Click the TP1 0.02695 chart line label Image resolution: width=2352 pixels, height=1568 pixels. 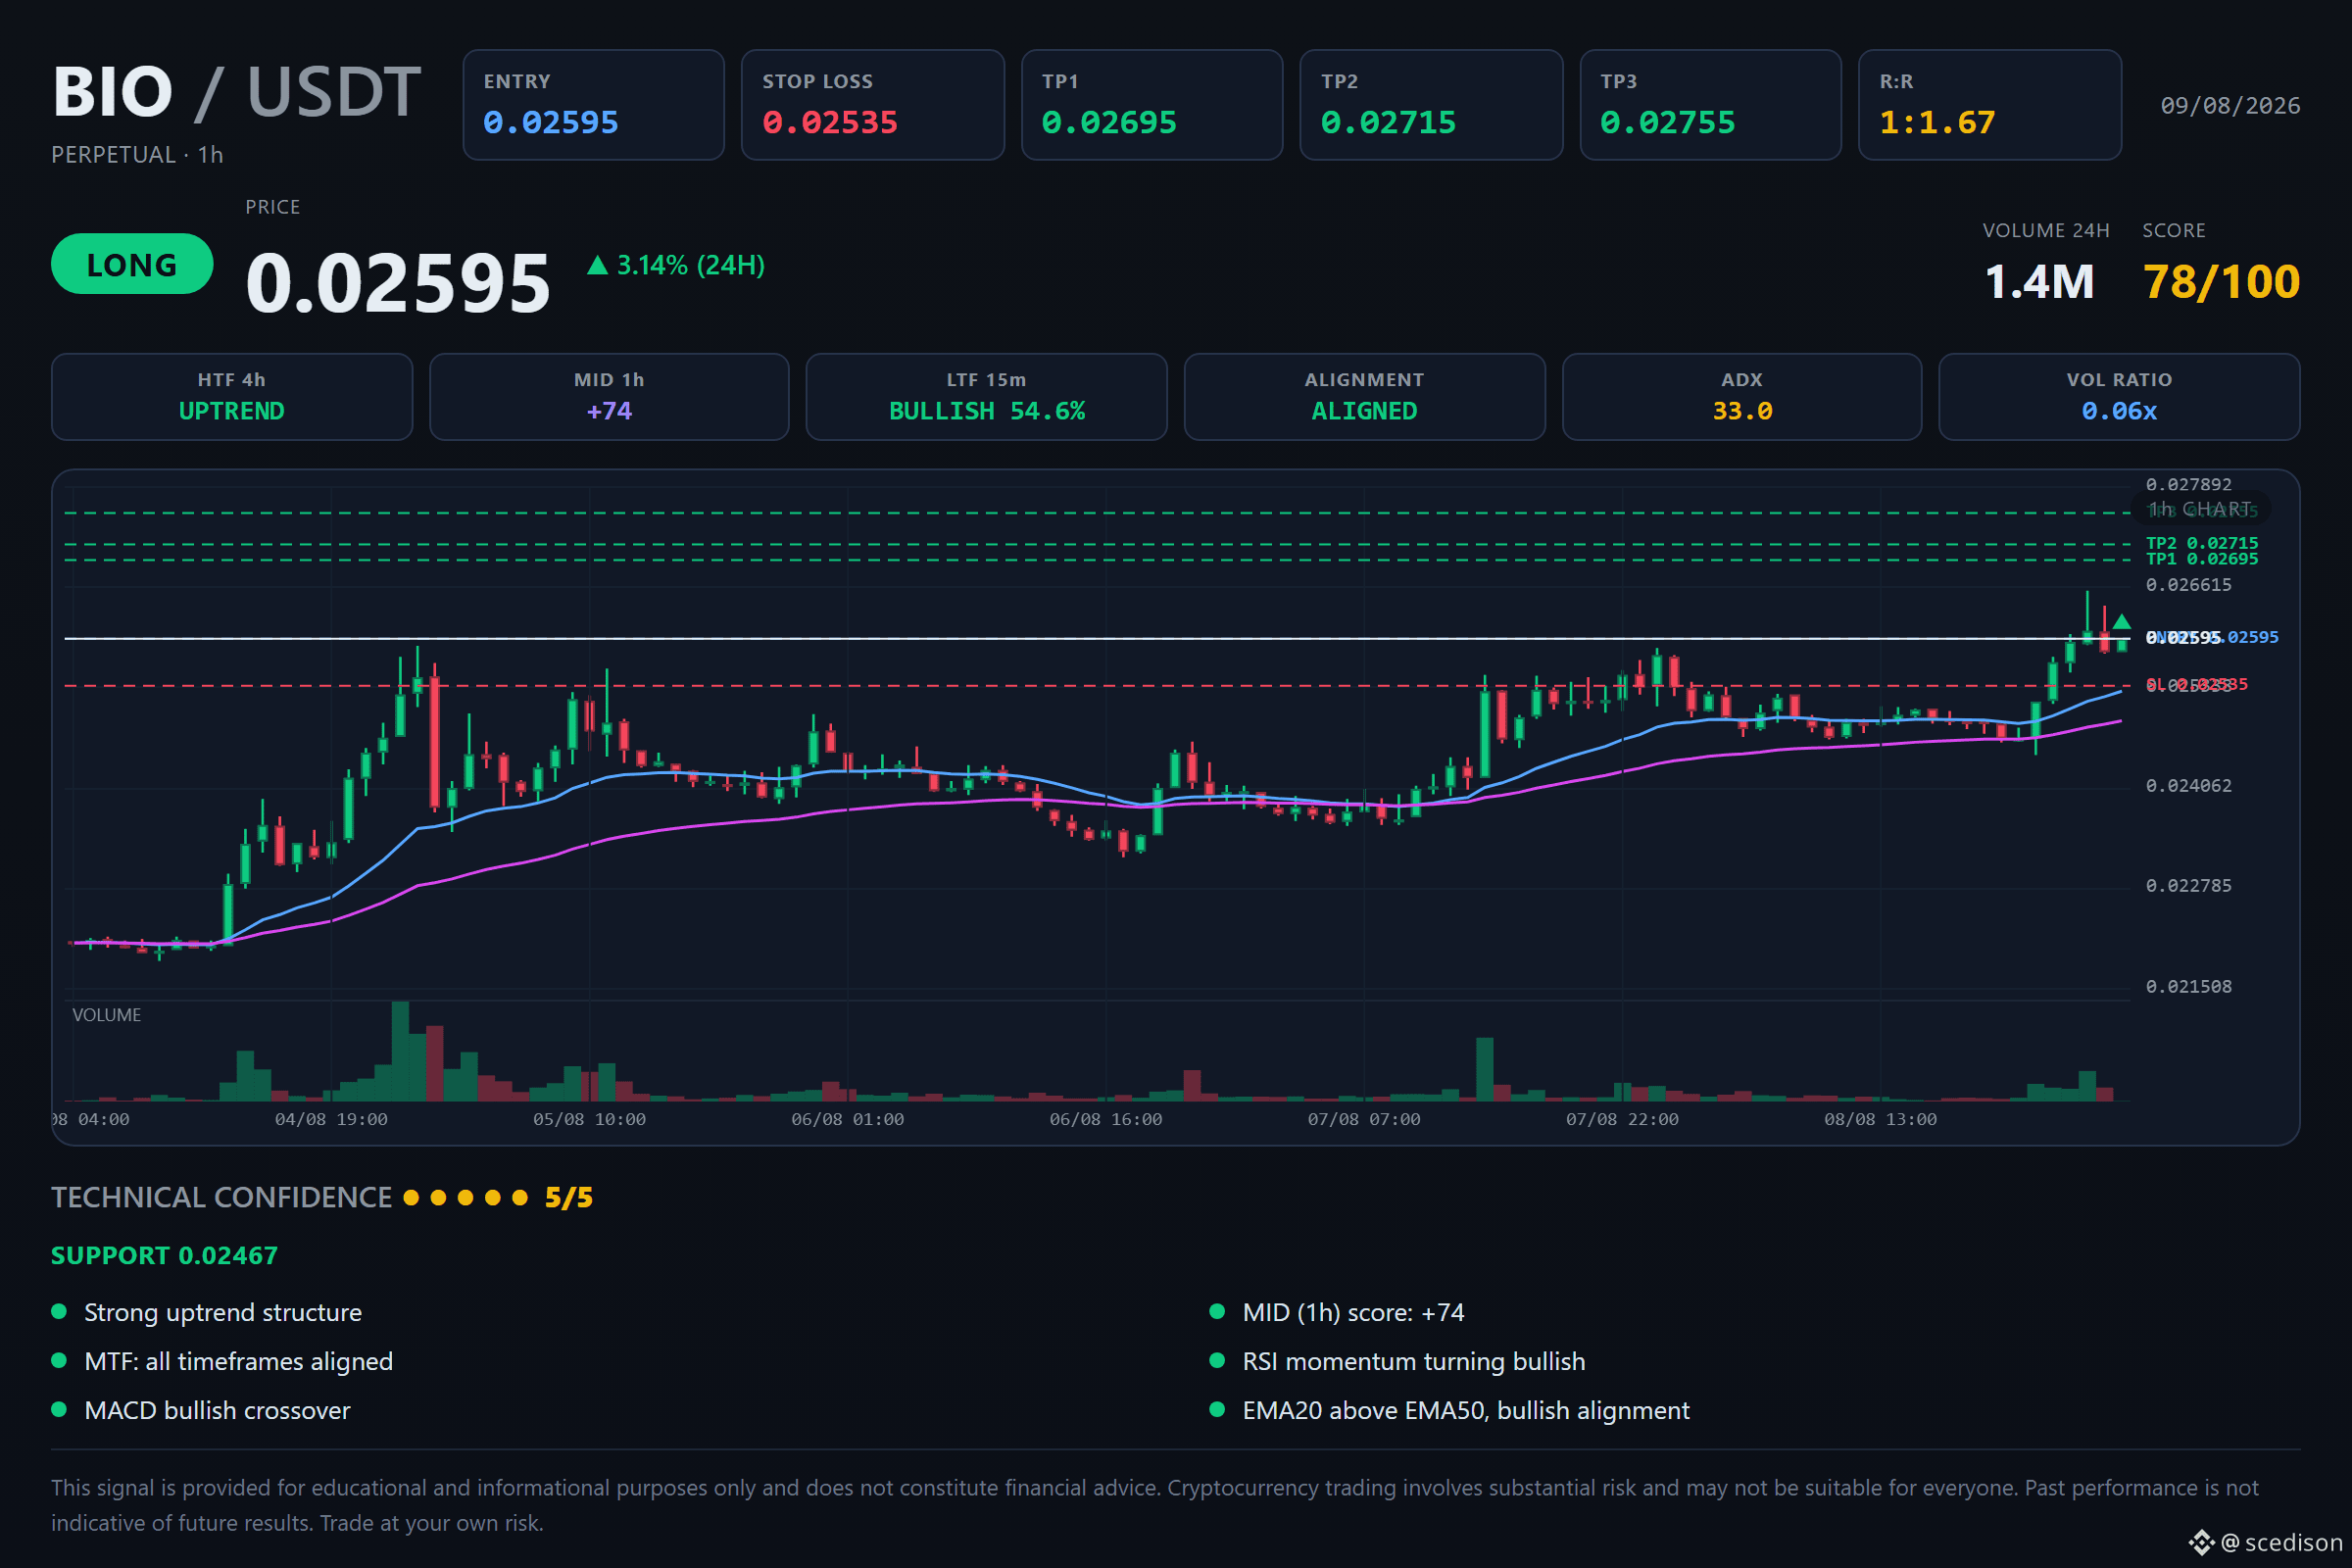coord(2201,559)
